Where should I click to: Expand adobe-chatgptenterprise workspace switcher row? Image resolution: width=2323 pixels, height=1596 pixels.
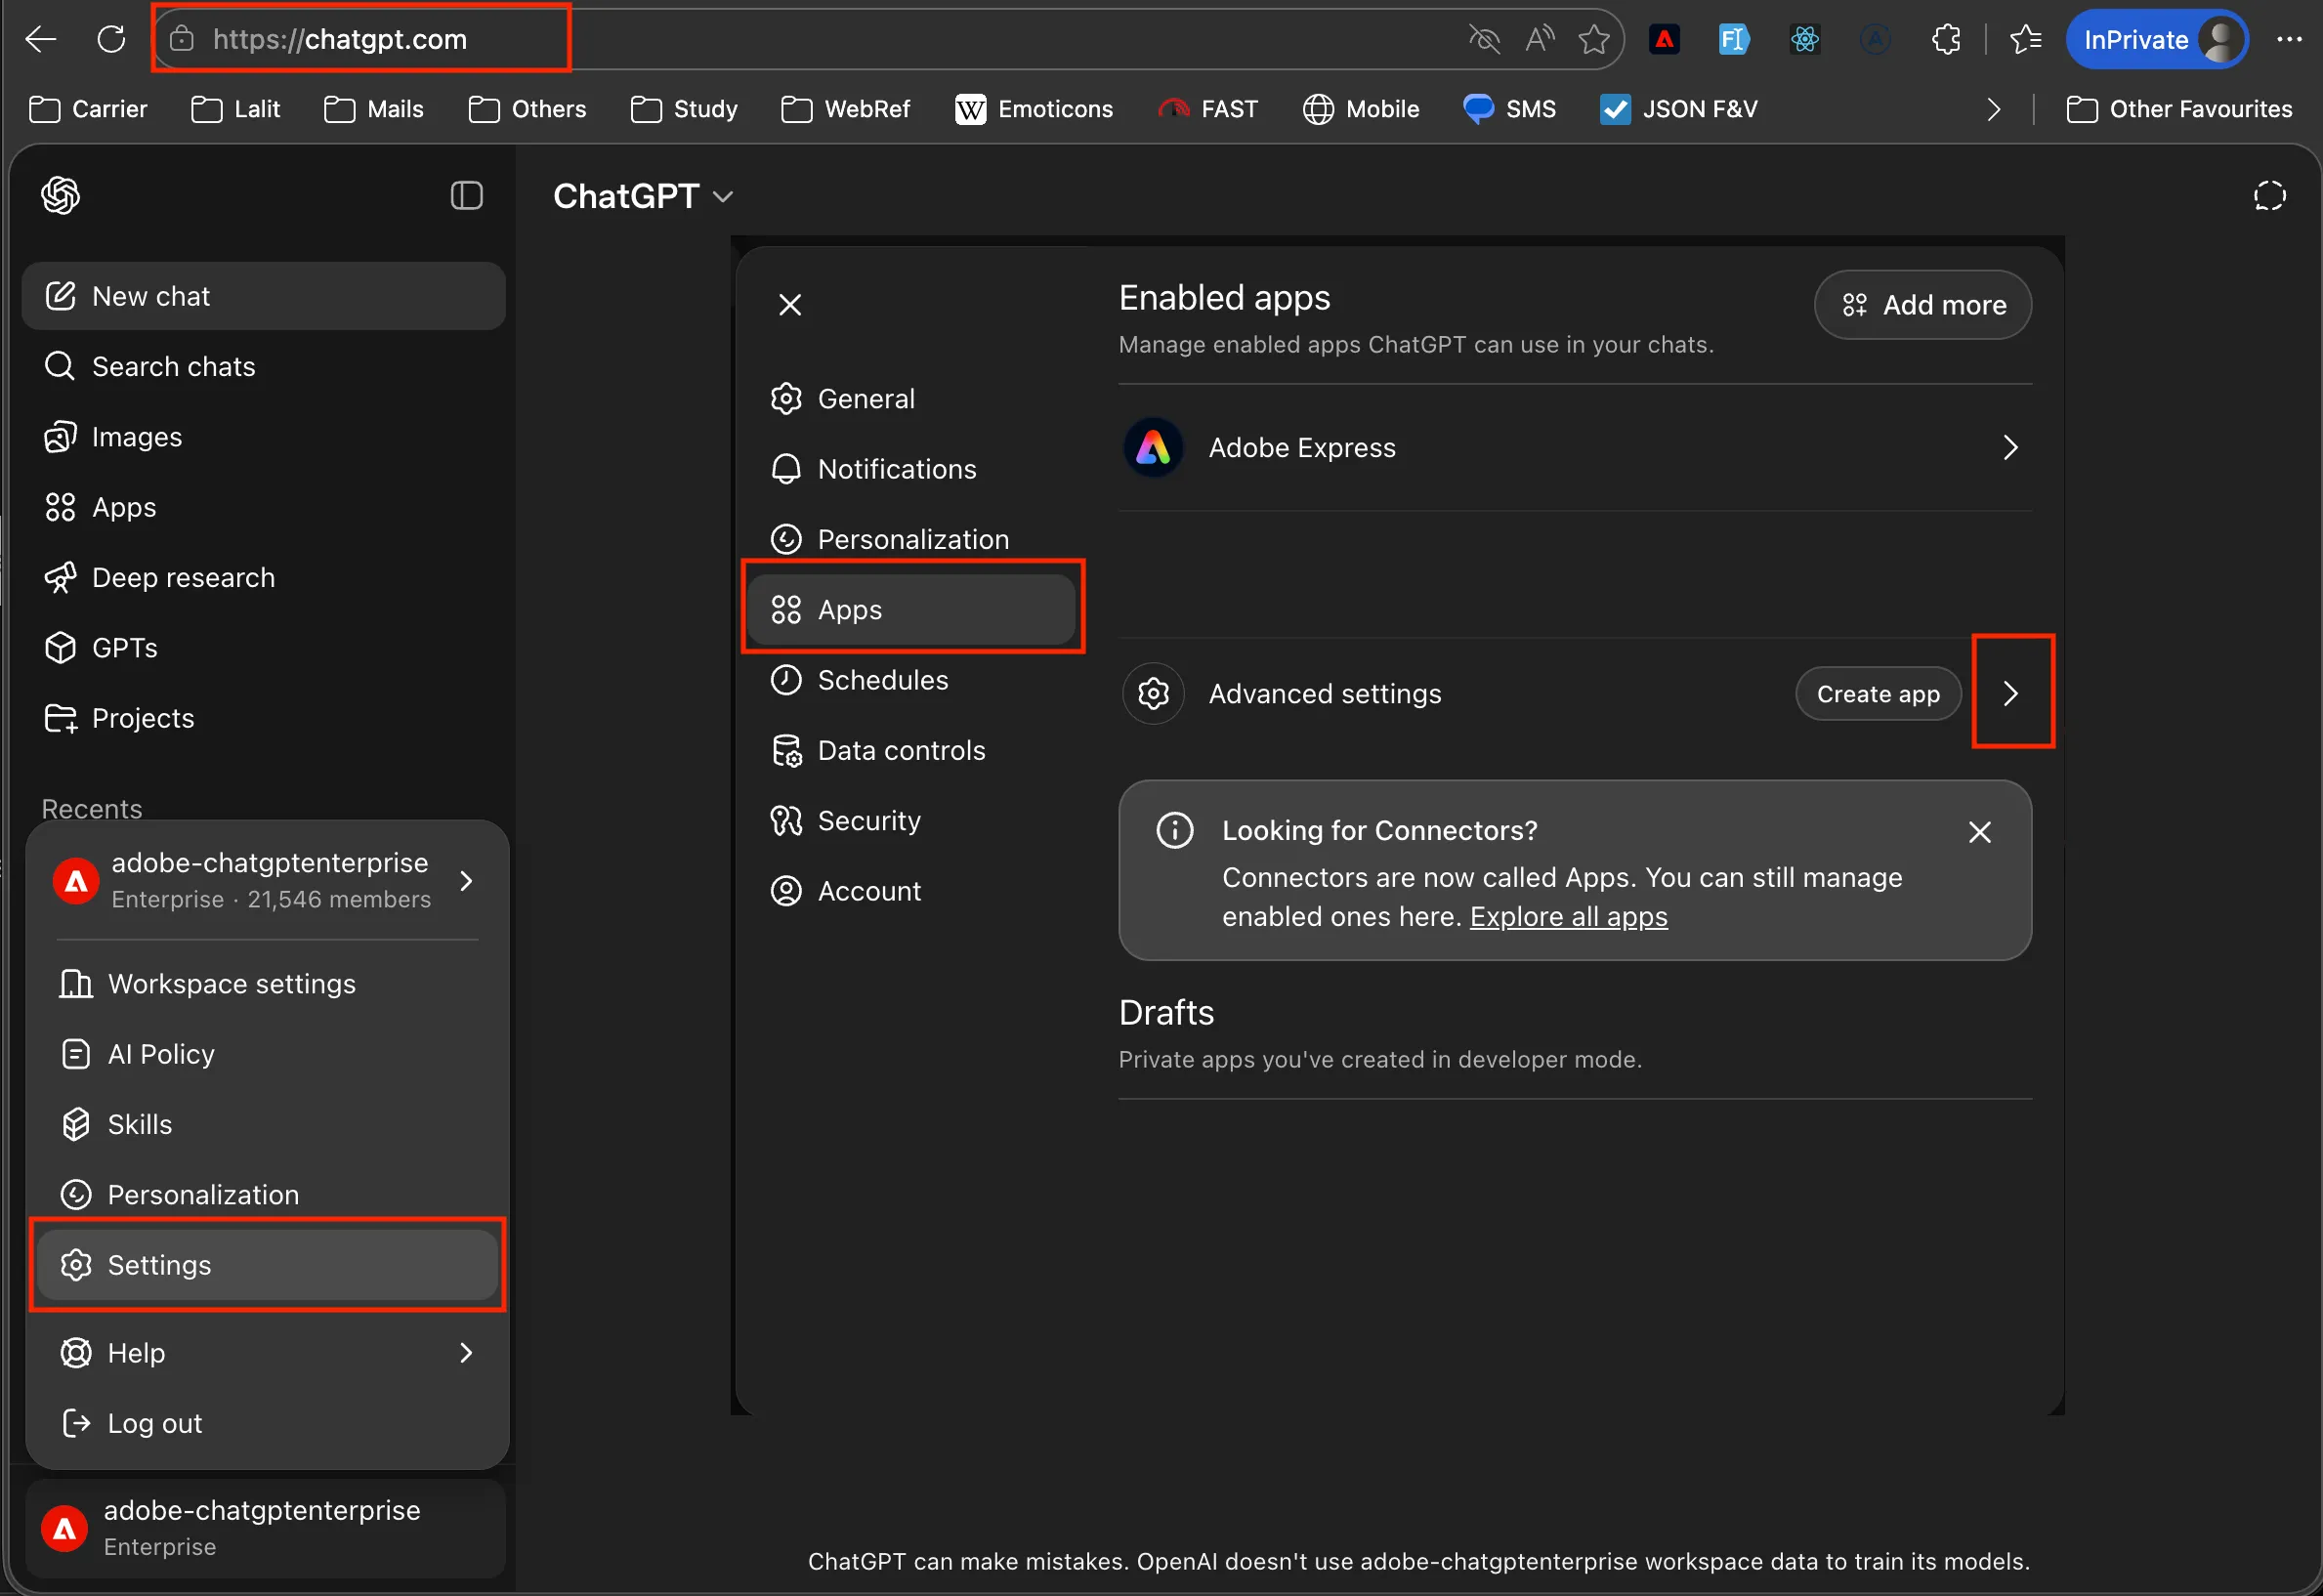click(267, 880)
